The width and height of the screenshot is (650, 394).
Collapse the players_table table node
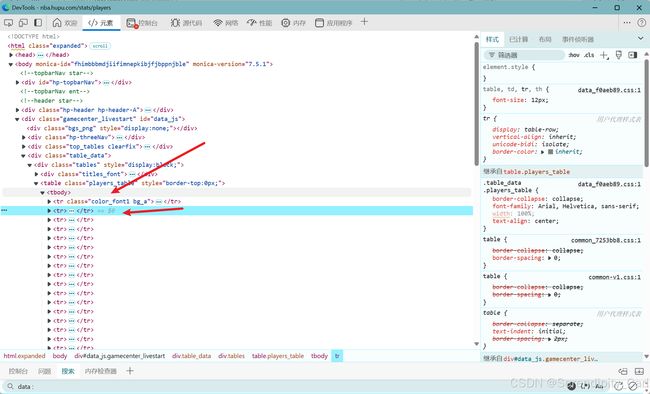click(x=36, y=183)
